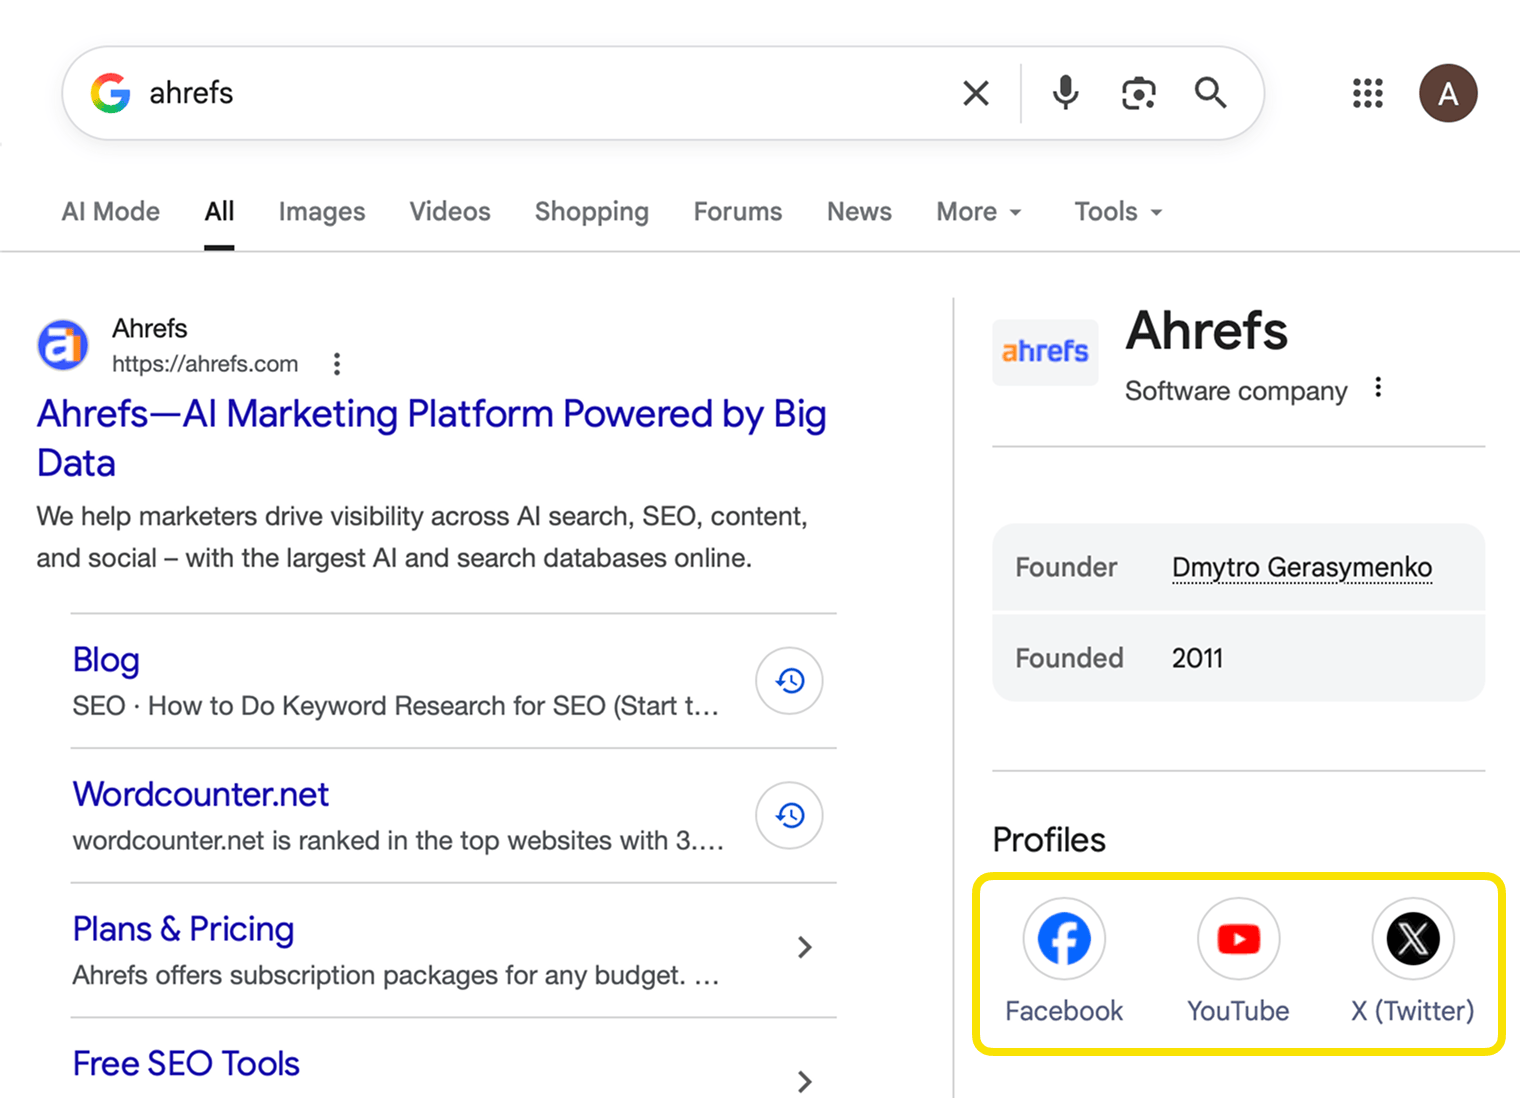This screenshot has width=1520, height=1098.
Task: Switch to the Images tab
Action: point(321,212)
